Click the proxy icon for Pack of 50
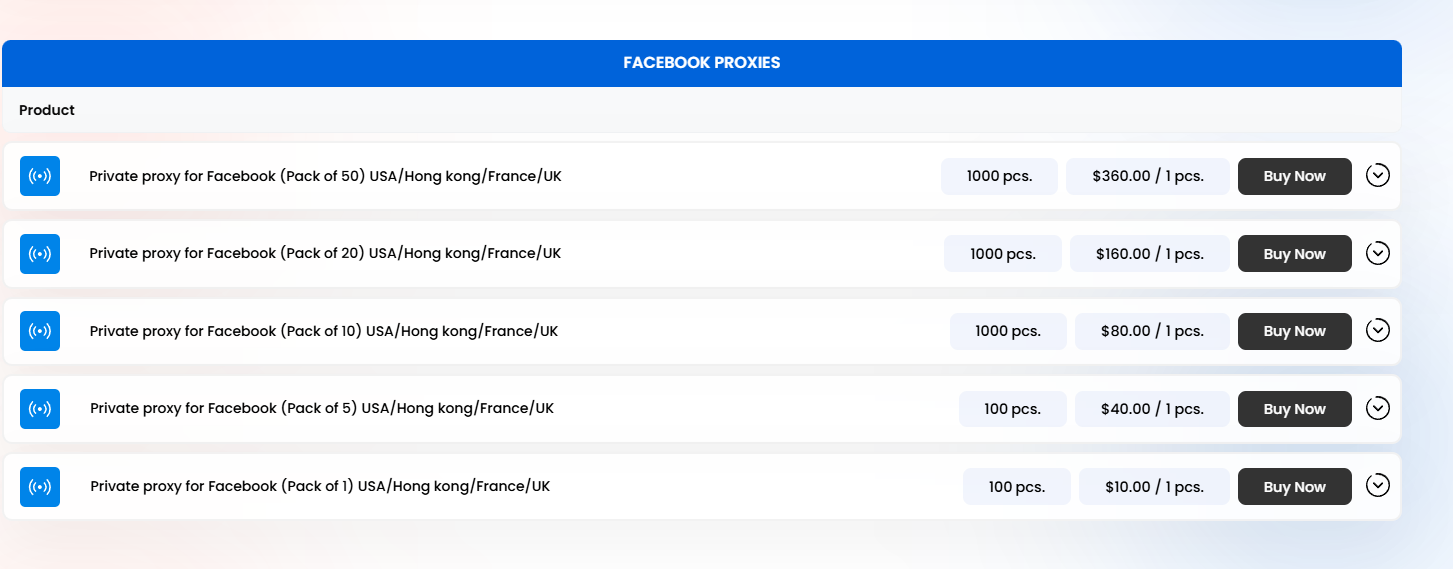The height and width of the screenshot is (569, 1453). 40,176
